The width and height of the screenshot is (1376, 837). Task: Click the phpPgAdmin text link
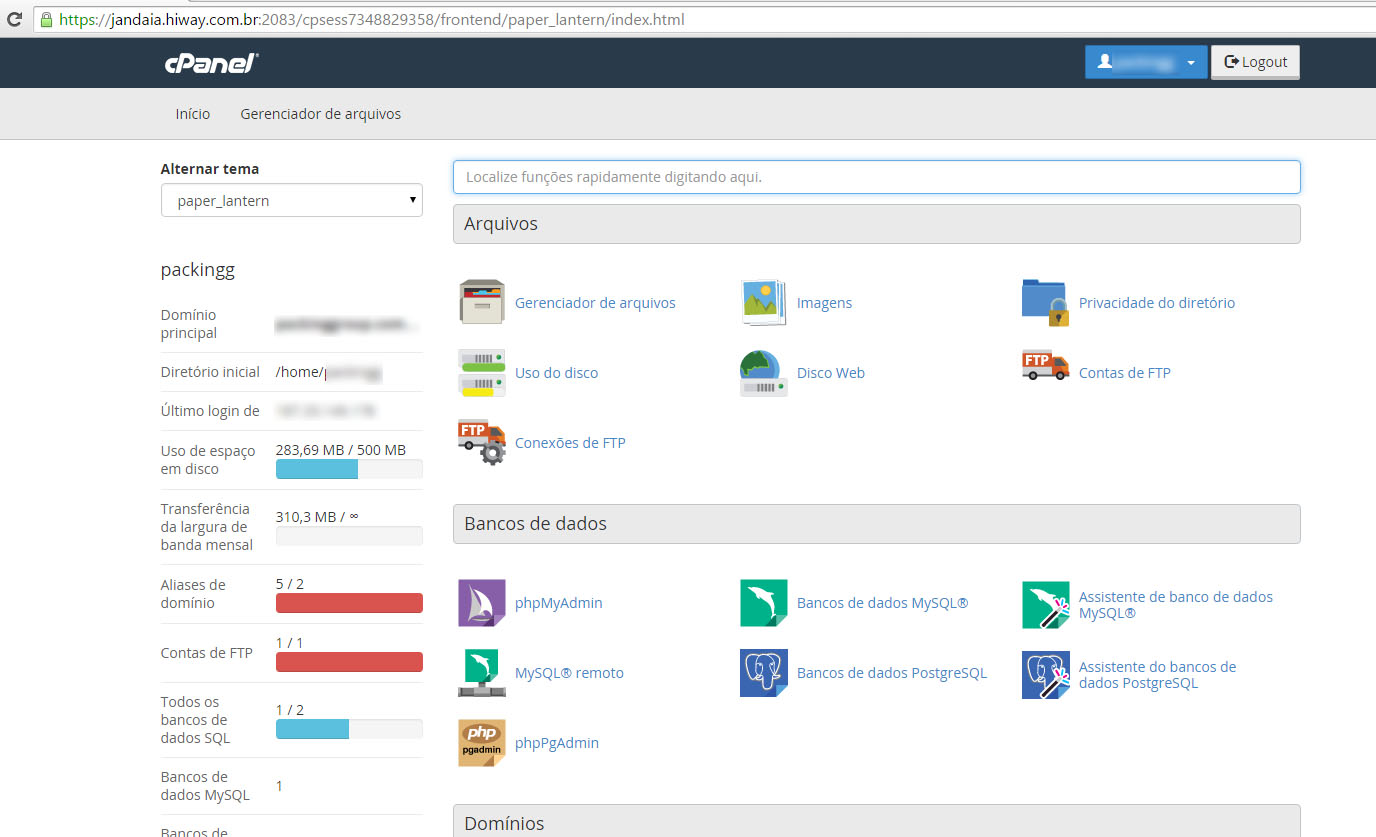557,743
